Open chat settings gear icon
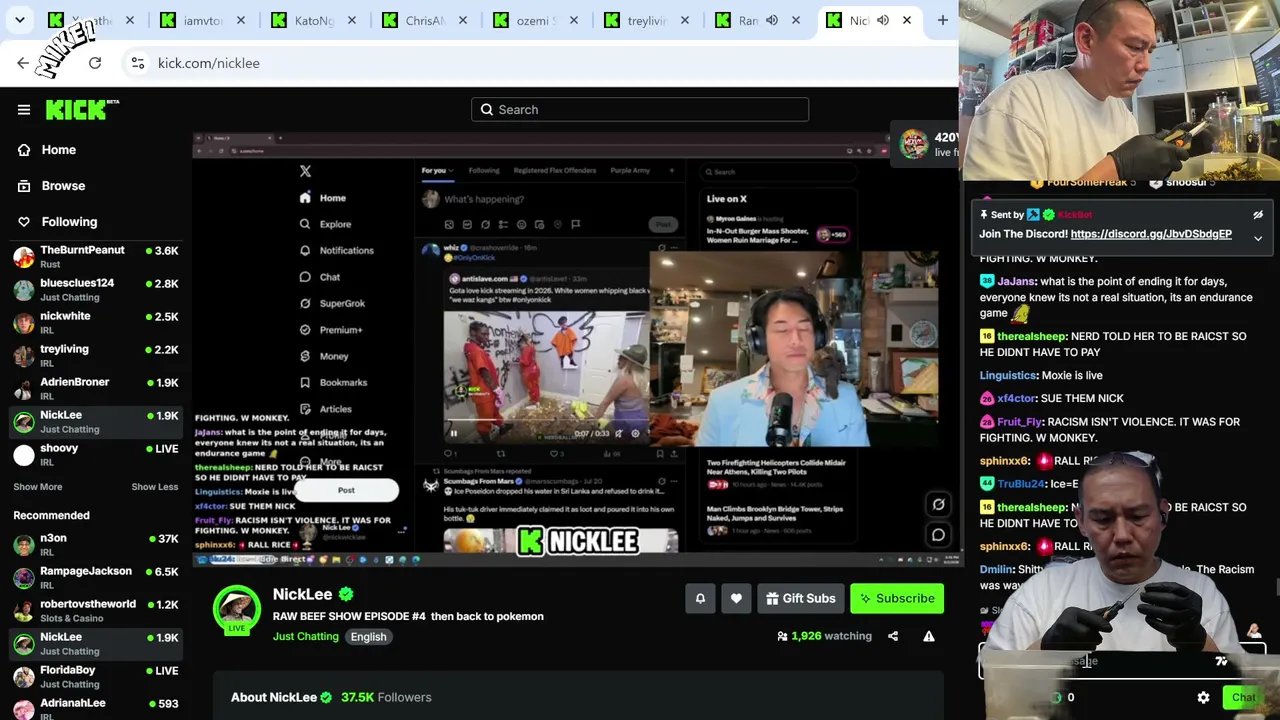This screenshot has width=1280, height=720. [1203, 698]
